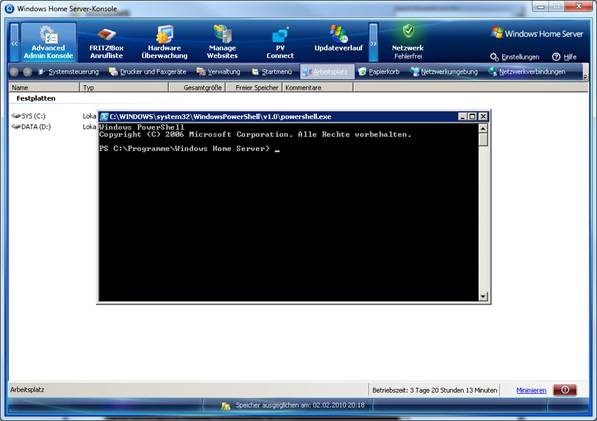Open Drucker und Faxgeräte
The height and width of the screenshot is (421, 597).
click(x=148, y=72)
